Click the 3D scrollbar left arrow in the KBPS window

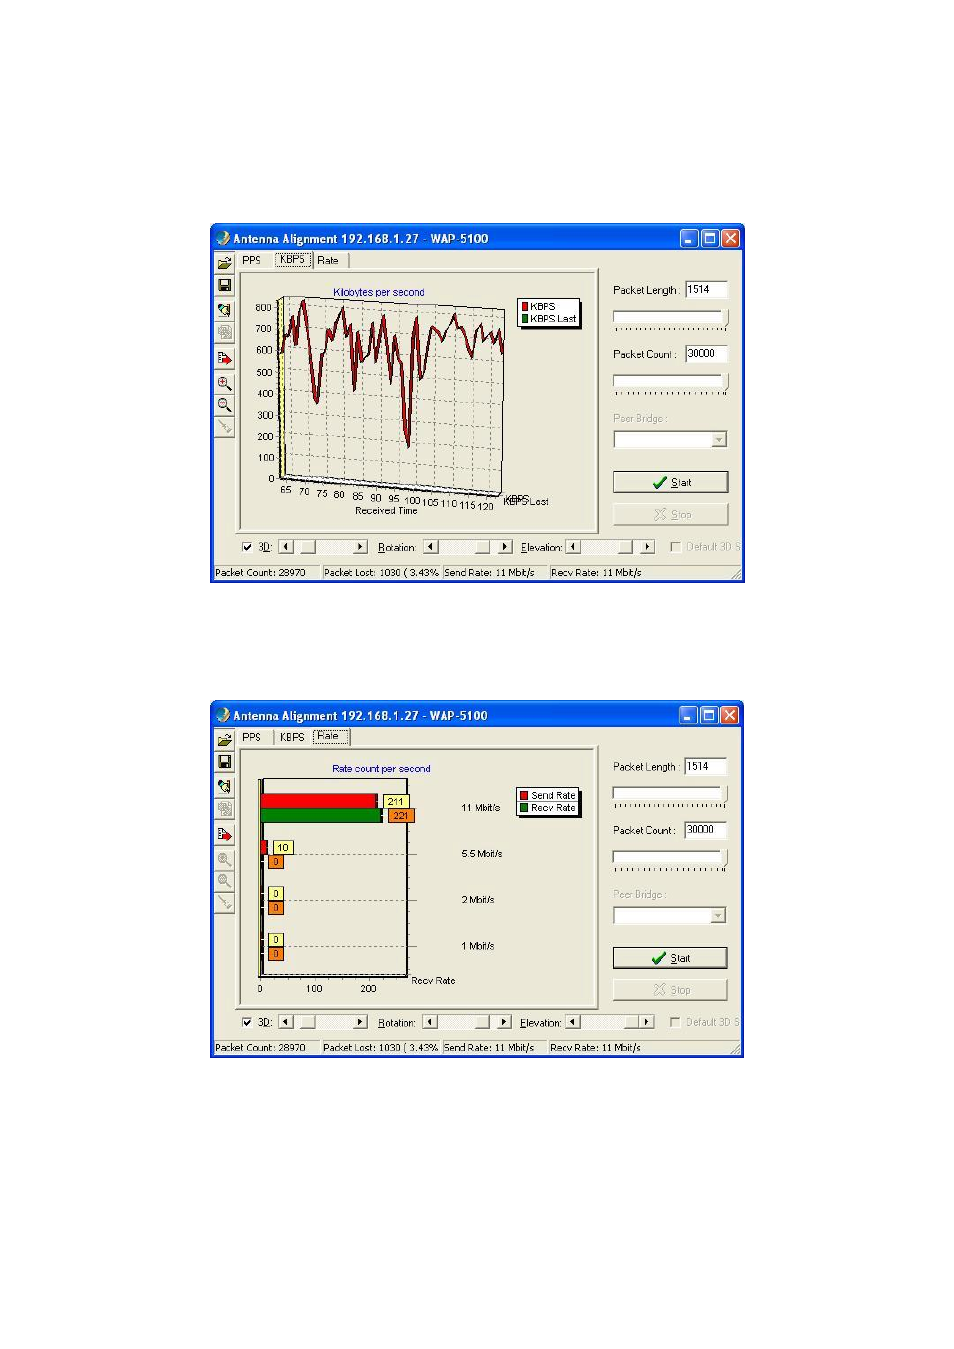tap(286, 547)
